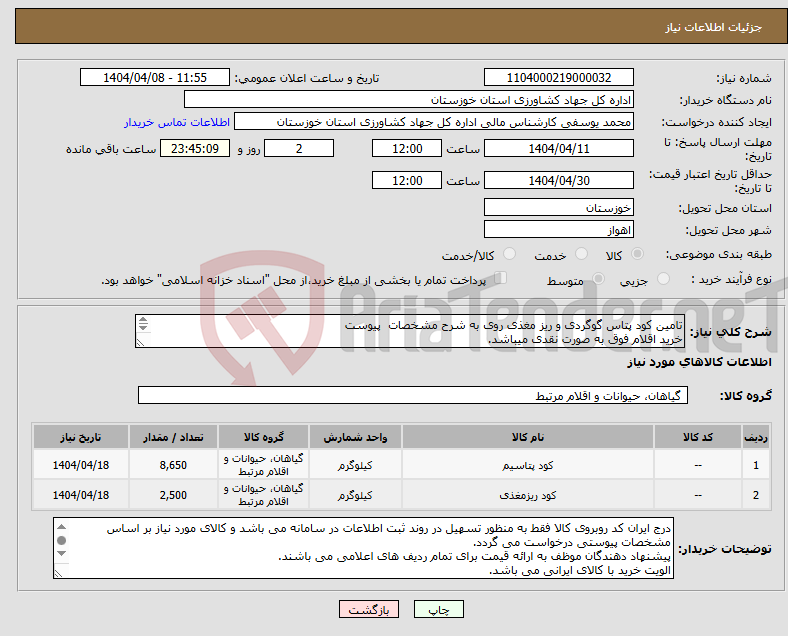Click the کیلوگرم unit in row 2
The height and width of the screenshot is (636, 788).
pyautogui.click(x=355, y=495)
